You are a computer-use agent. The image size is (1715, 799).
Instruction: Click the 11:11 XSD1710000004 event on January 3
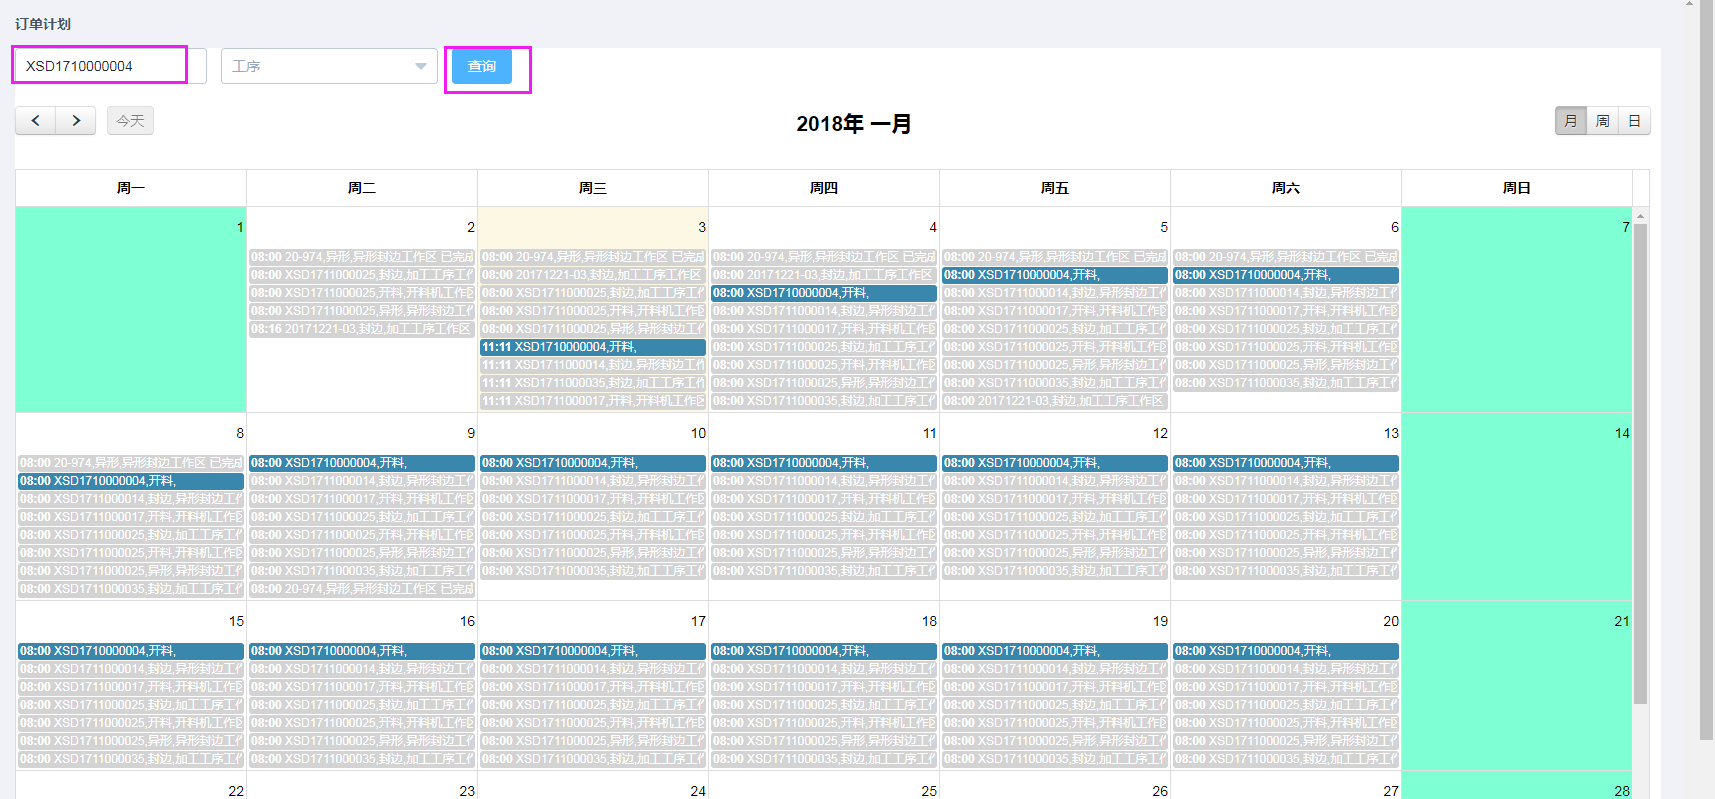(x=592, y=347)
